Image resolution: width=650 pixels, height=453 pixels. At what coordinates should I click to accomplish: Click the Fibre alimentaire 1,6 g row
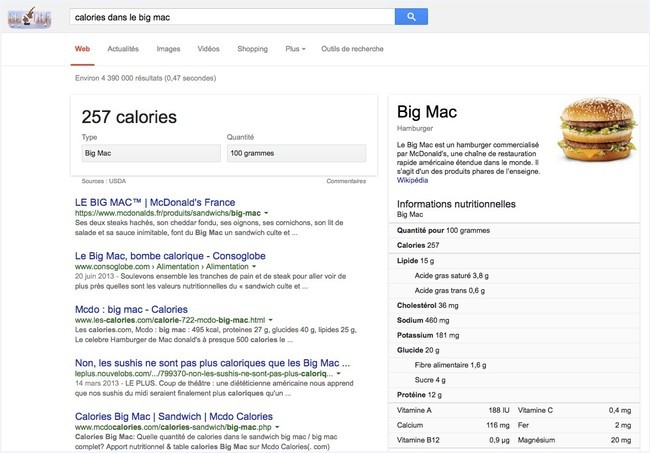pos(514,365)
